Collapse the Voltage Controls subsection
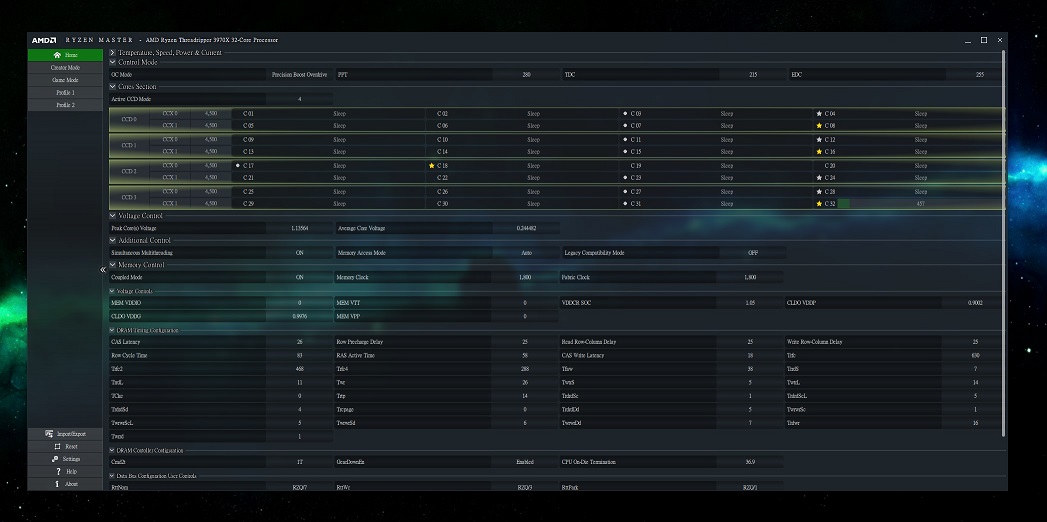The width and height of the screenshot is (1047, 522). click(x=112, y=291)
